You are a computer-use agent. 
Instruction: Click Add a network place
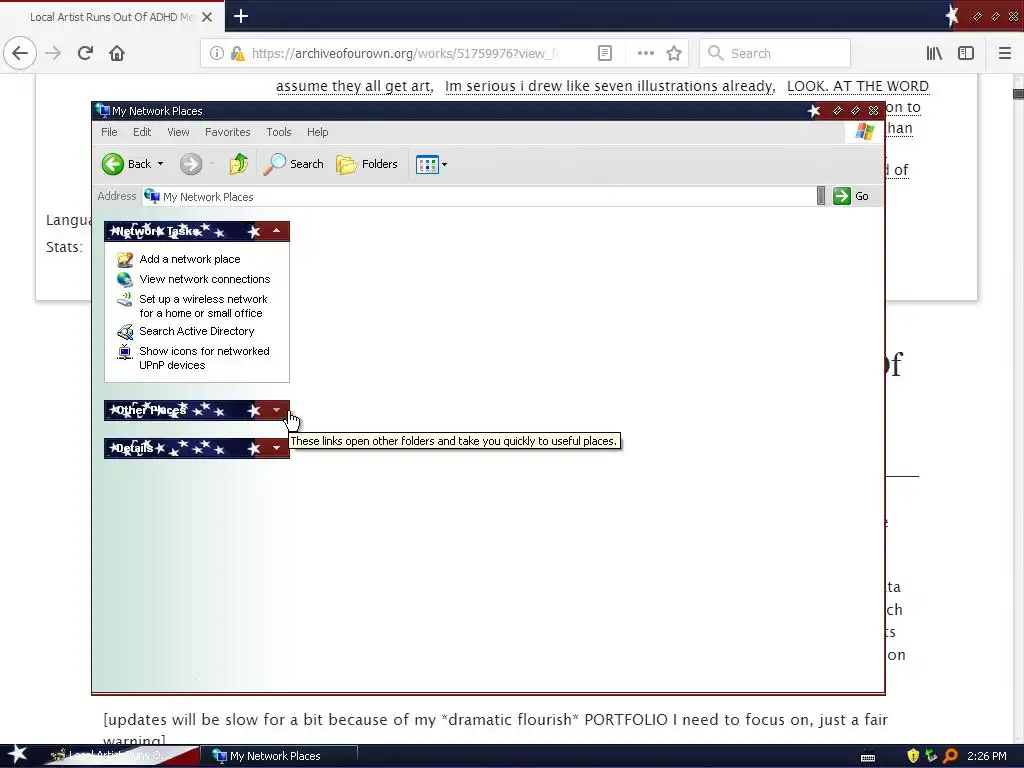tap(190, 259)
